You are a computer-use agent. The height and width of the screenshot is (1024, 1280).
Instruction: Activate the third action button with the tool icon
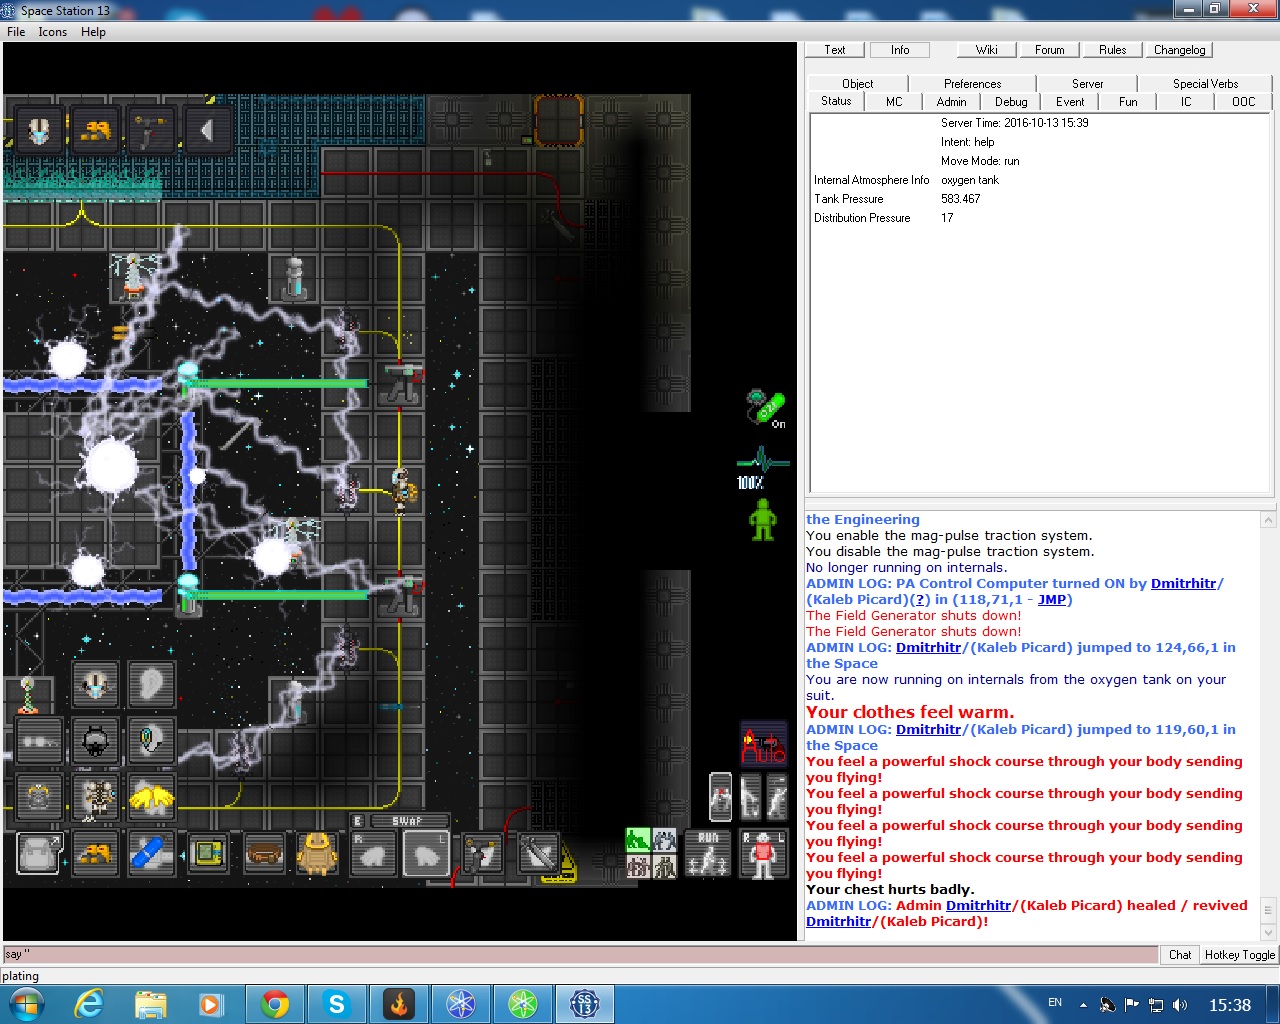pos(151,130)
